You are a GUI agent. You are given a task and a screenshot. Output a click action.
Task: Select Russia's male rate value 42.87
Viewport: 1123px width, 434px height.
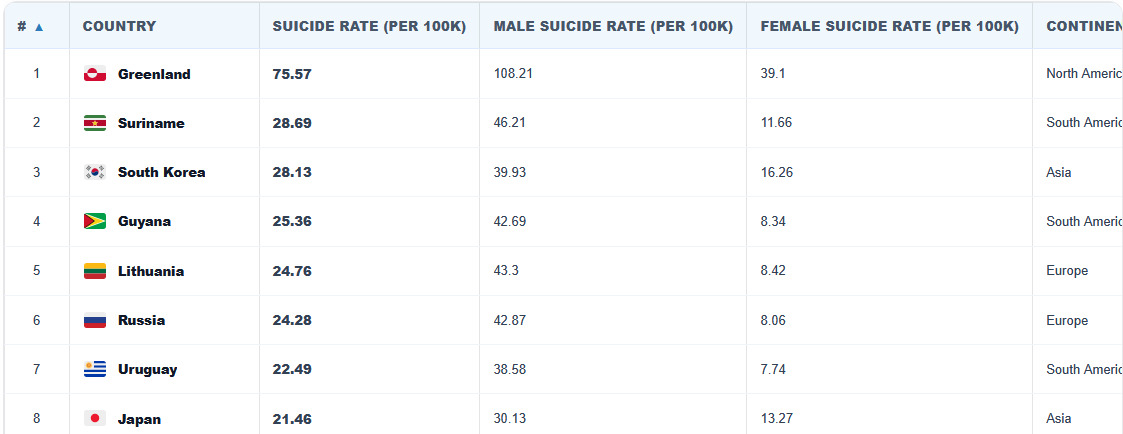click(x=510, y=320)
